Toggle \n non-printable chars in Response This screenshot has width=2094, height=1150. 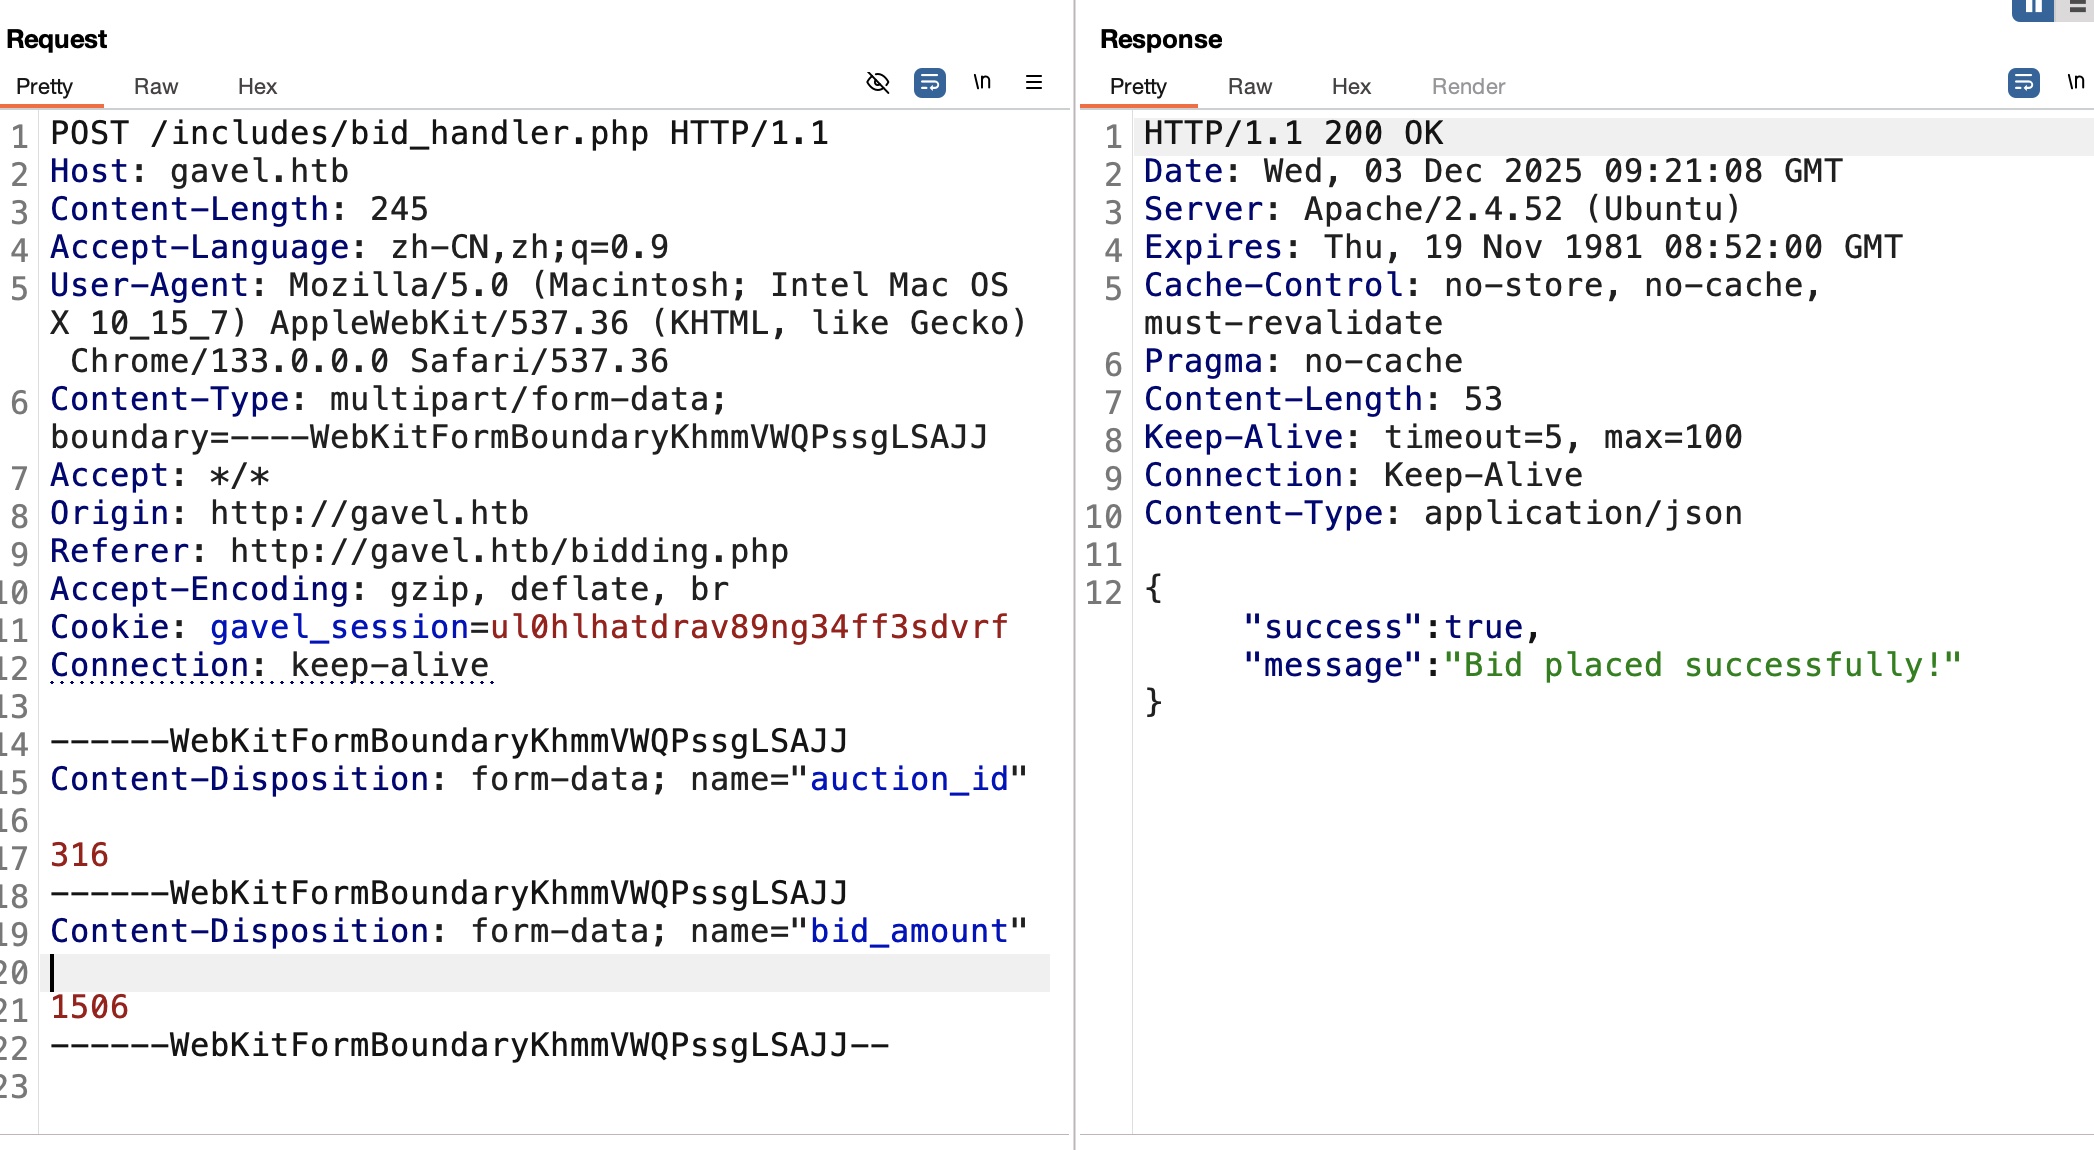tap(2075, 82)
